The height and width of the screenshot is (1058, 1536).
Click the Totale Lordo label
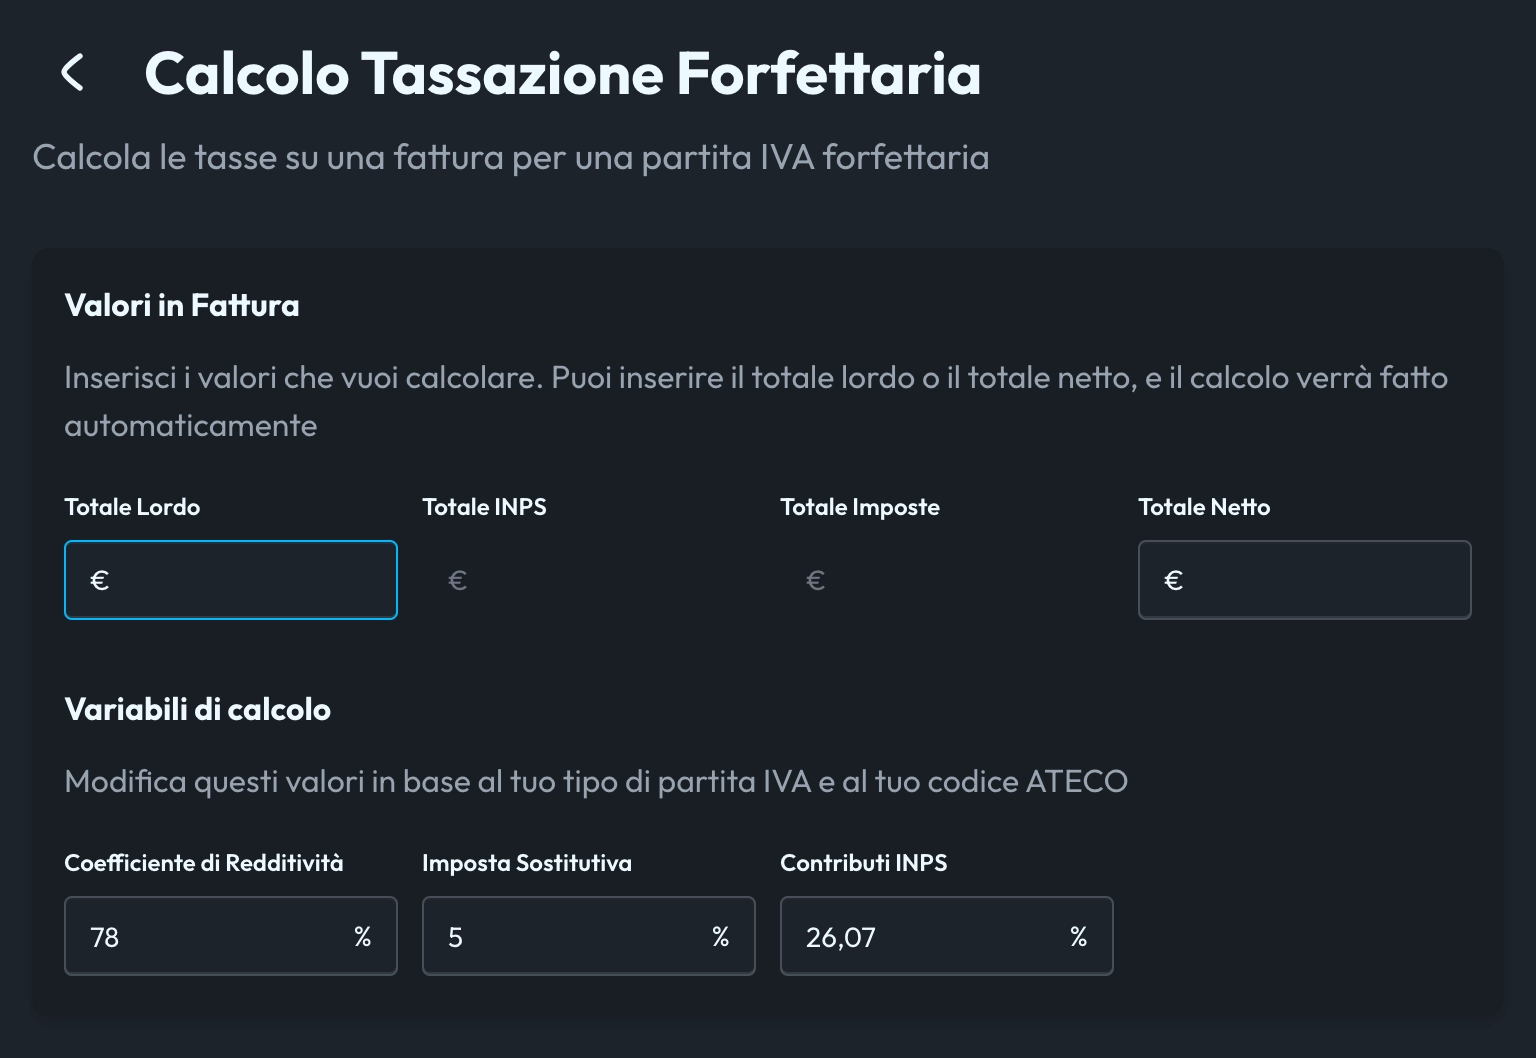tap(131, 507)
